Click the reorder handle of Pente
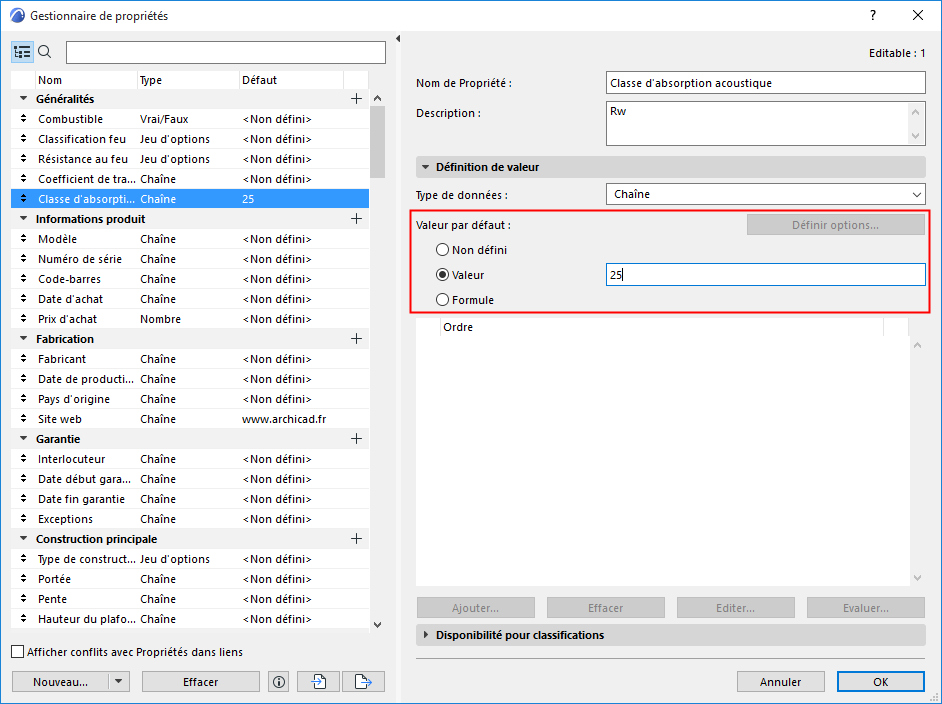The image size is (942, 704). 23,599
